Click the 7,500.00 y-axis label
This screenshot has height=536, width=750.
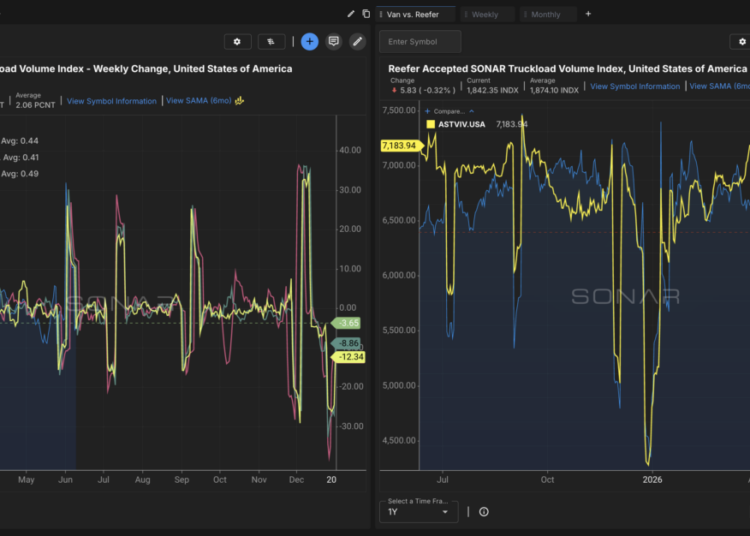click(x=399, y=110)
